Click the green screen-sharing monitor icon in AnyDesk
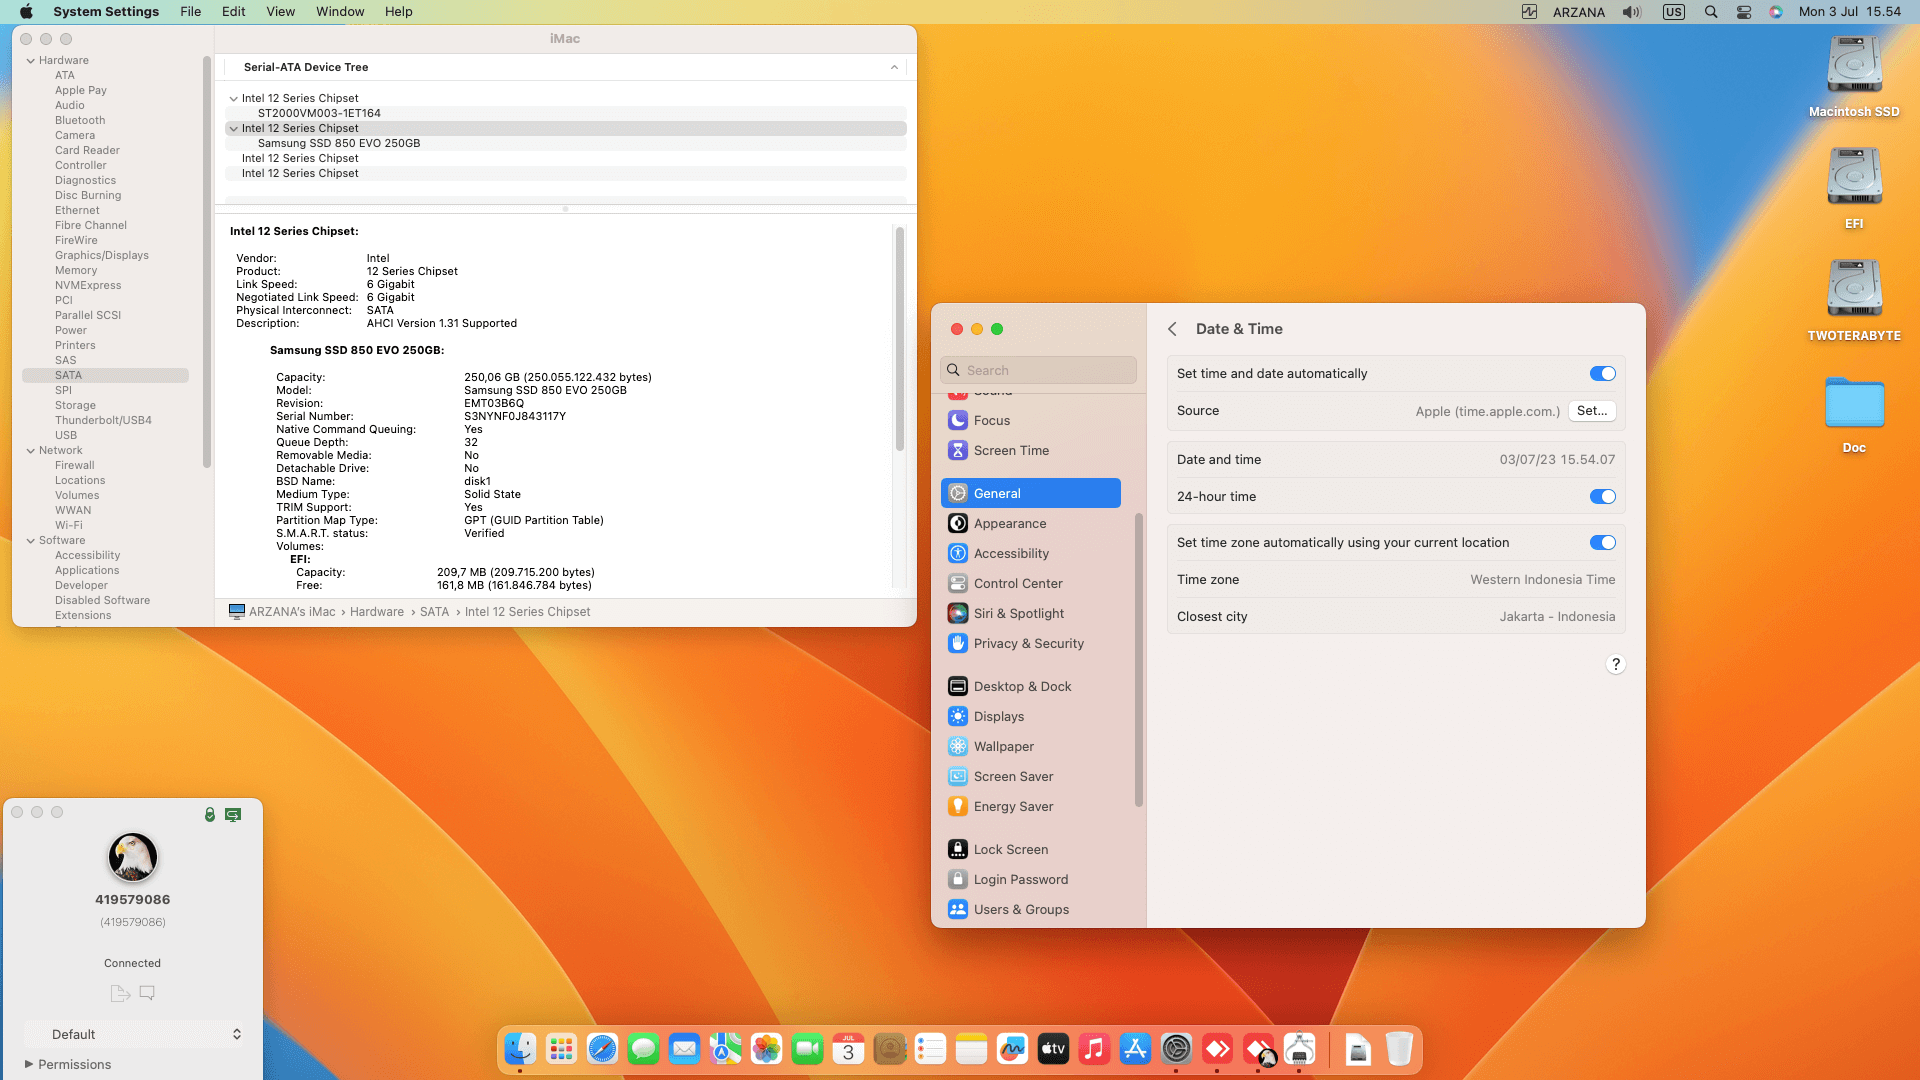 [233, 815]
